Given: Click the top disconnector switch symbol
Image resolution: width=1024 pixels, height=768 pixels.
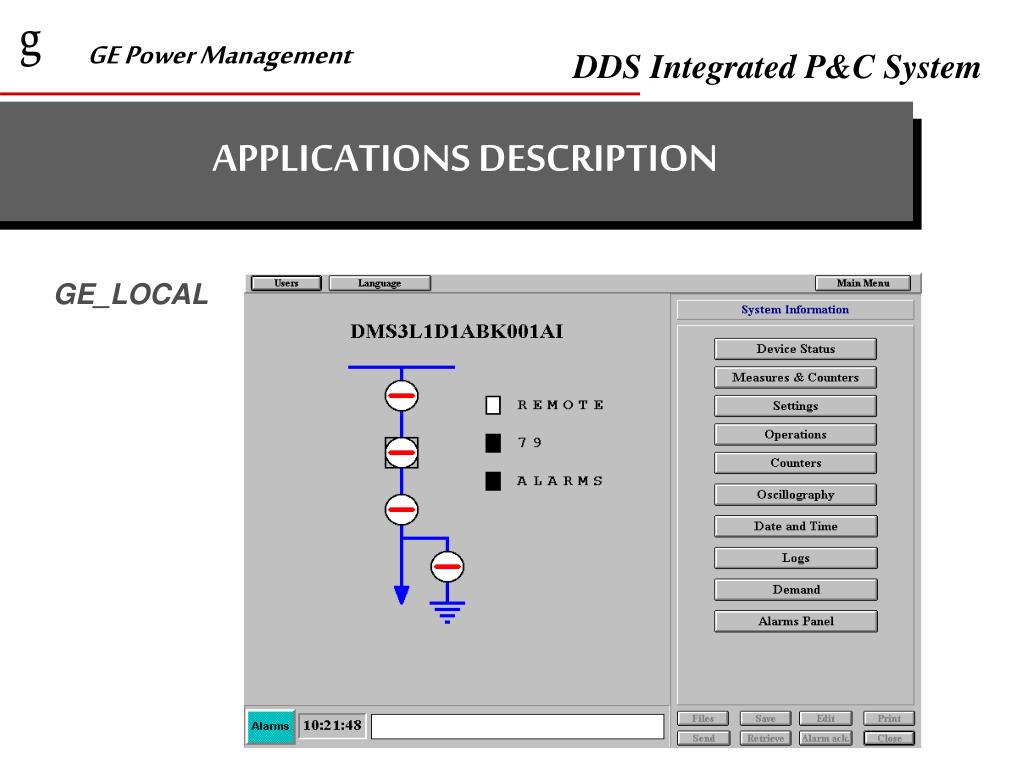Looking at the screenshot, I should click(401, 396).
